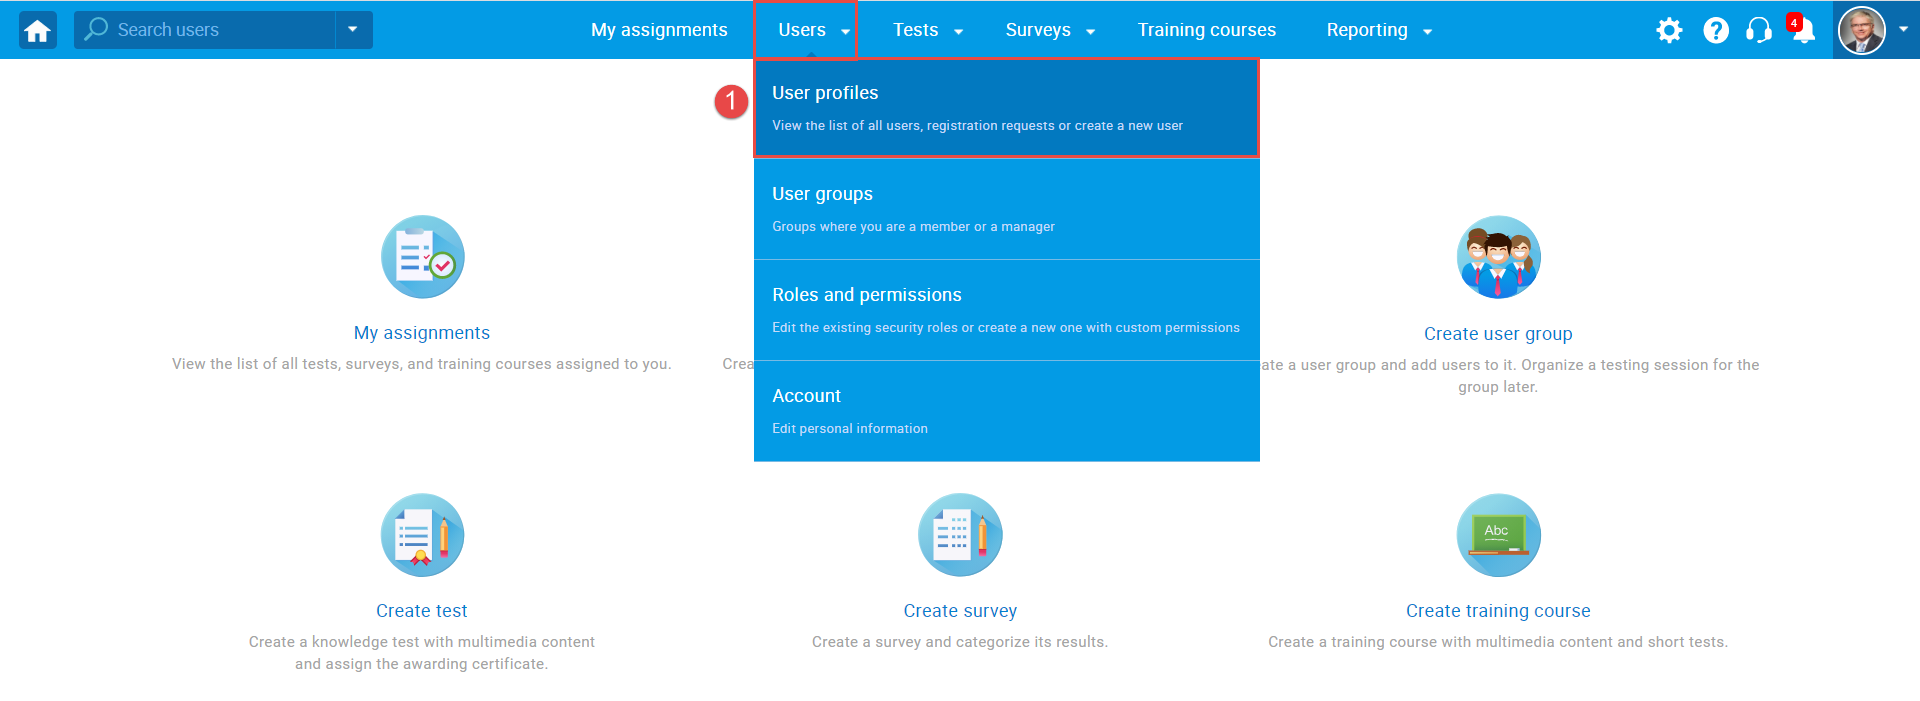
Task: Expand the Reporting menu dropdown
Action: [1378, 30]
